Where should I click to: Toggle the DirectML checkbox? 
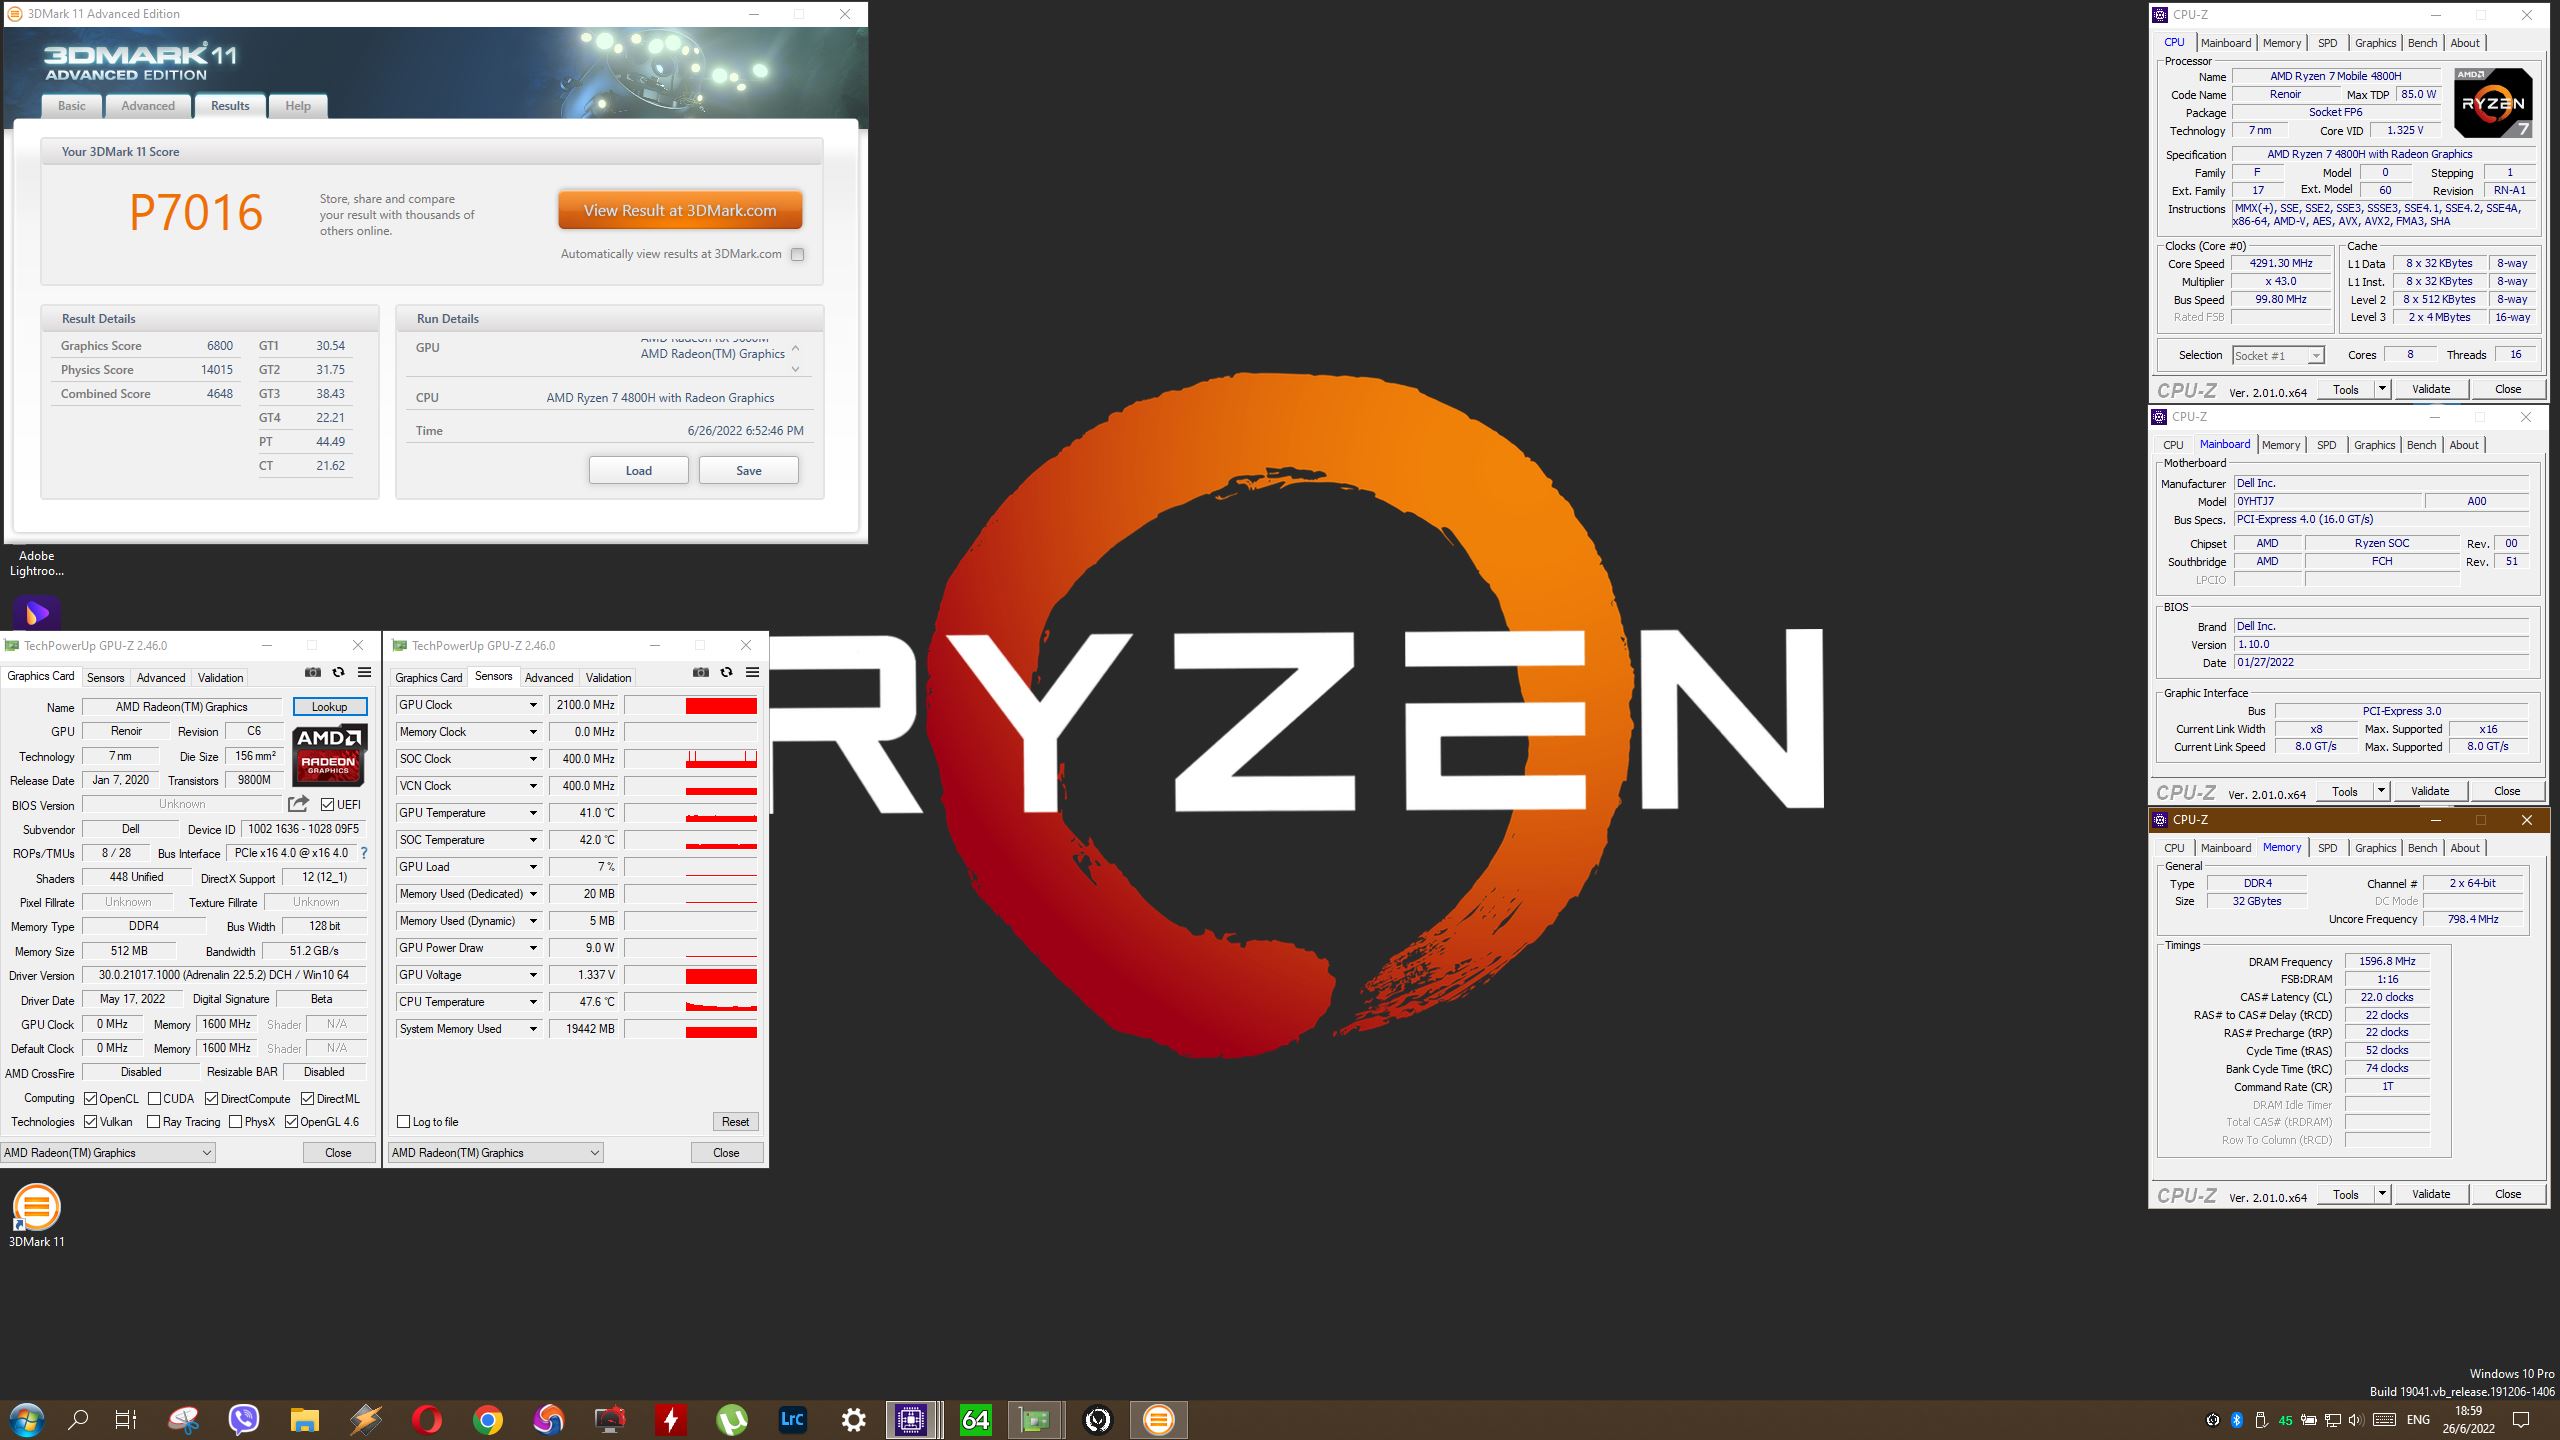tap(308, 1098)
